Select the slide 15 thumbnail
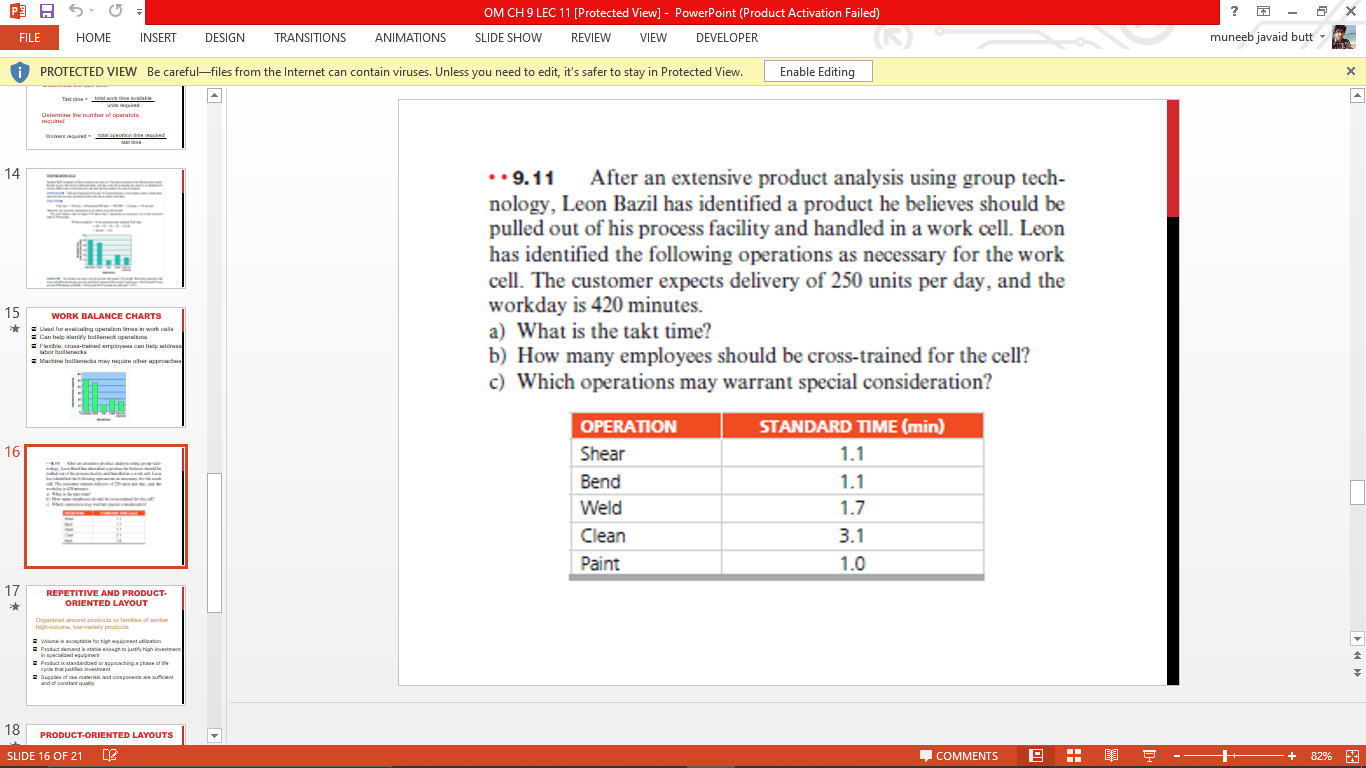The image size is (1366, 768). tap(105, 365)
